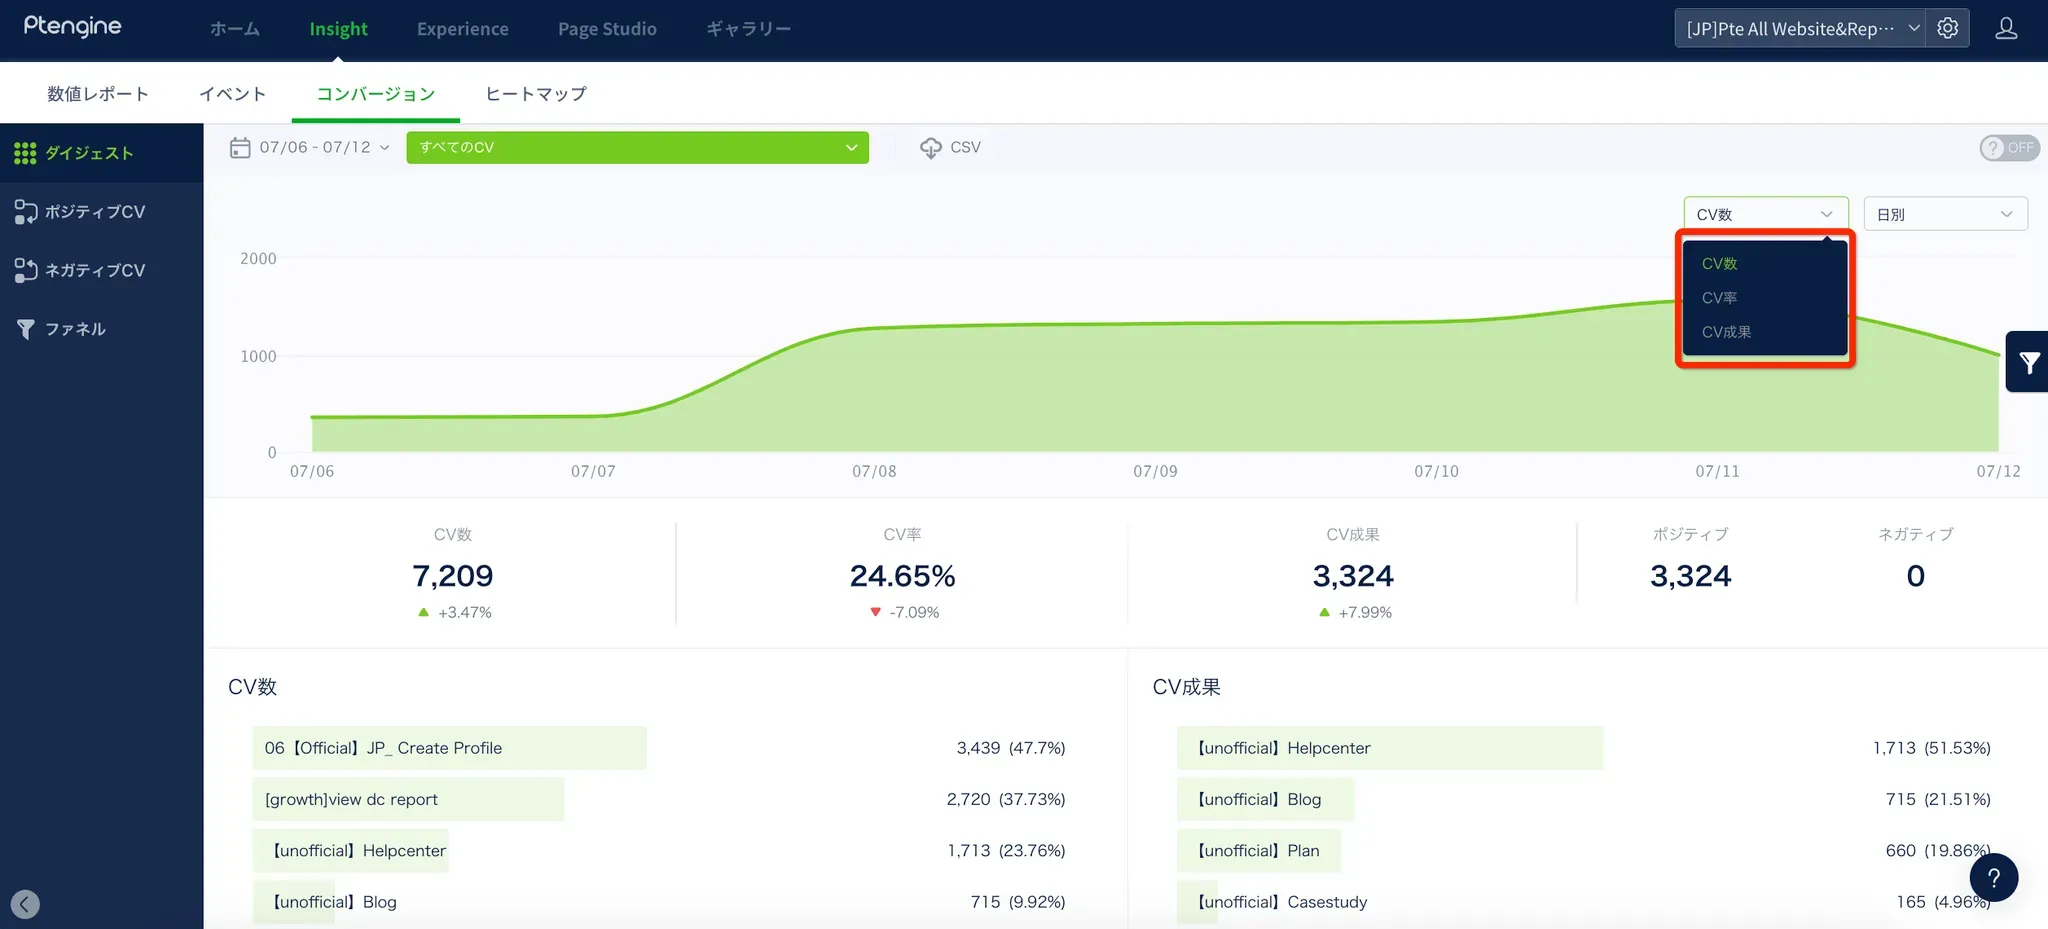The height and width of the screenshot is (929, 2048).
Task: Open the filter funnel side panel
Action: tap(2028, 362)
